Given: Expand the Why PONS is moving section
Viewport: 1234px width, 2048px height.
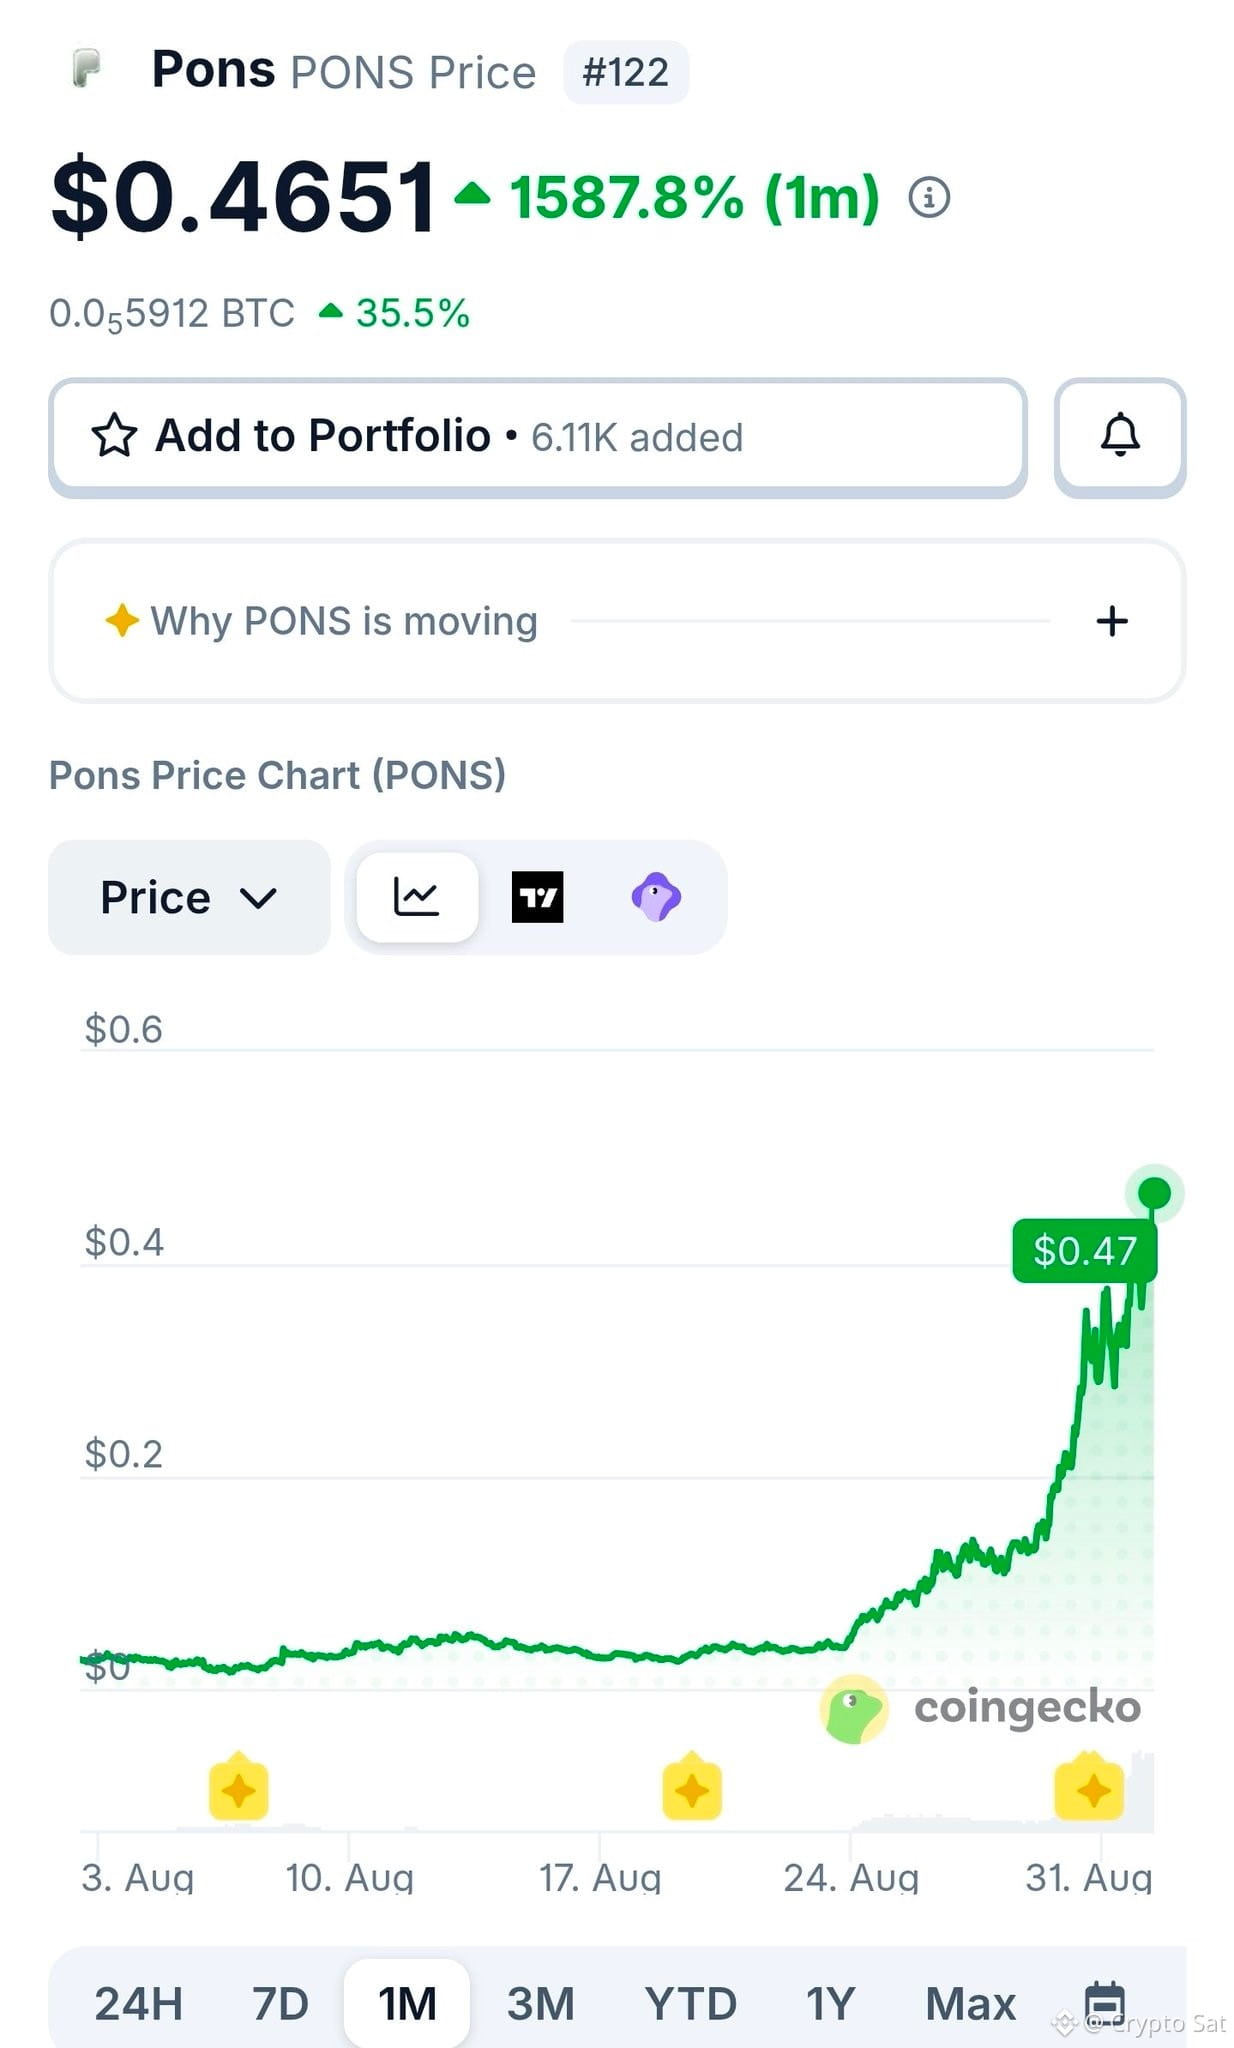Looking at the screenshot, I should coord(617,621).
